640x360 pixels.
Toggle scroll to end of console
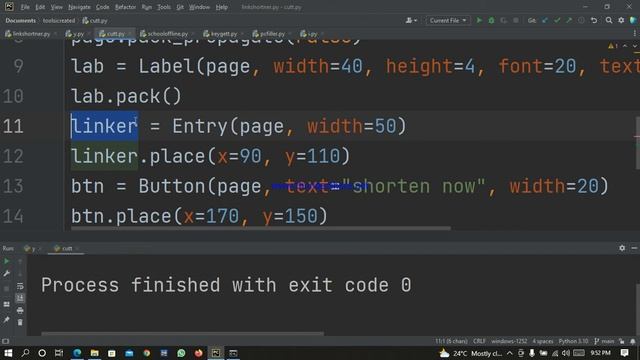click(x=20, y=298)
